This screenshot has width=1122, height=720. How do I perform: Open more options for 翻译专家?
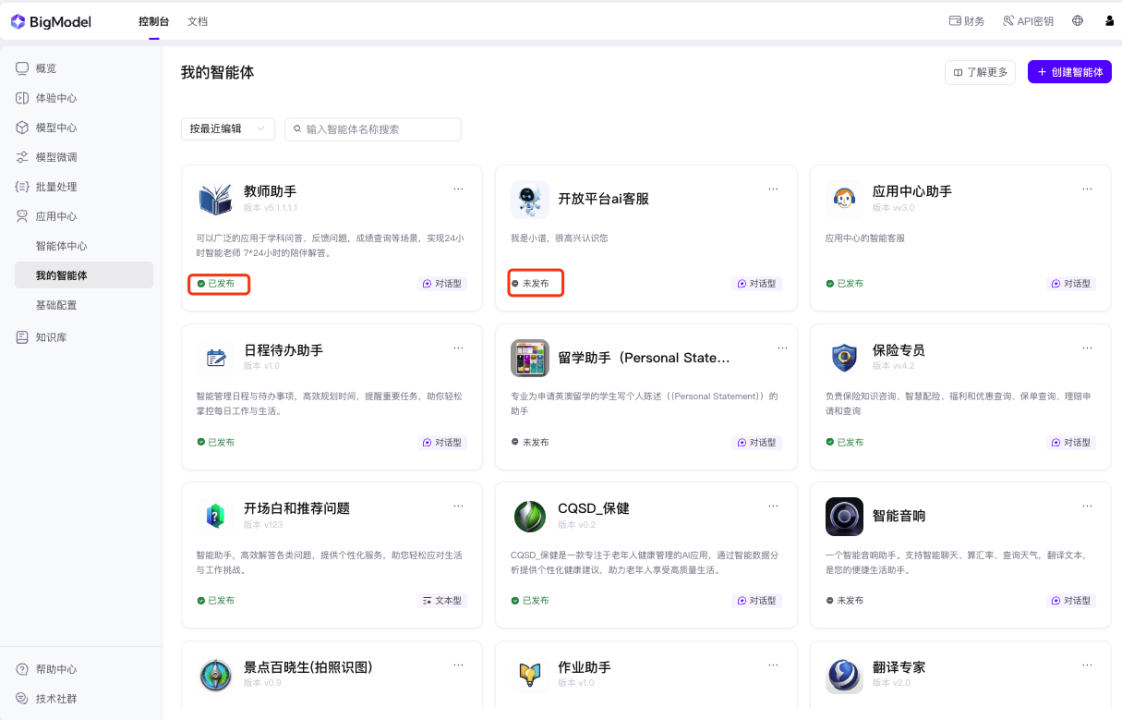pos(1087,665)
